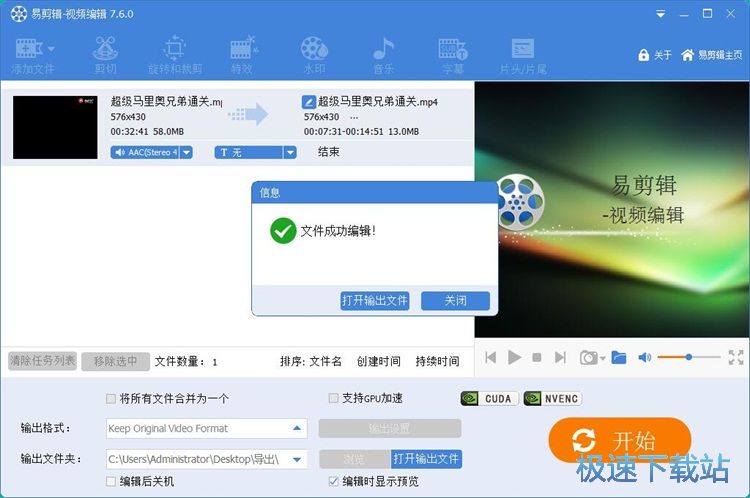Click 打开输出文件 beside the 浏览 button
Image resolution: width=750 pixels, height=498 pixels.
tap(426, 459)
